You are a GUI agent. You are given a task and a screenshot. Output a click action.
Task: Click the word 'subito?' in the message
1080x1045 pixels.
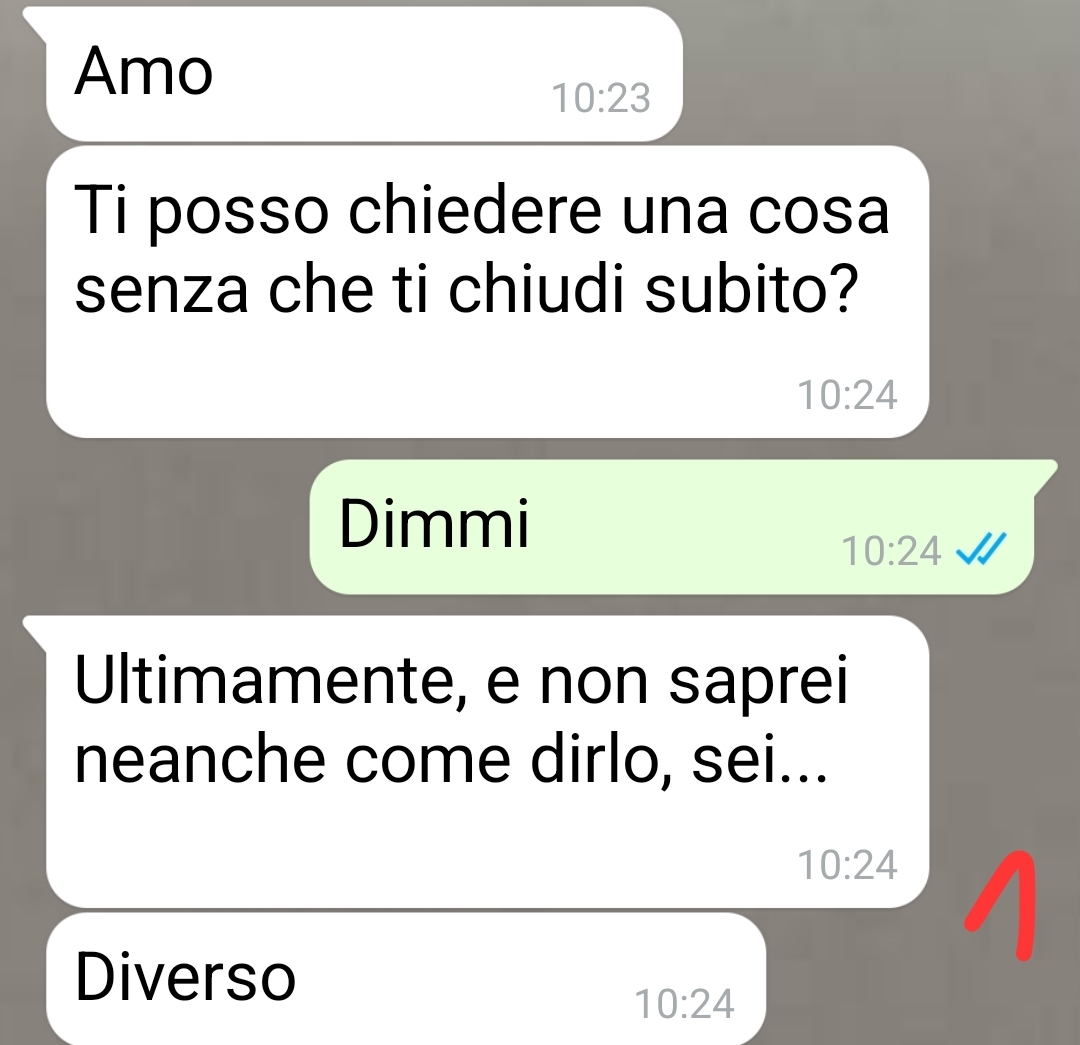[x=751, y=288]
